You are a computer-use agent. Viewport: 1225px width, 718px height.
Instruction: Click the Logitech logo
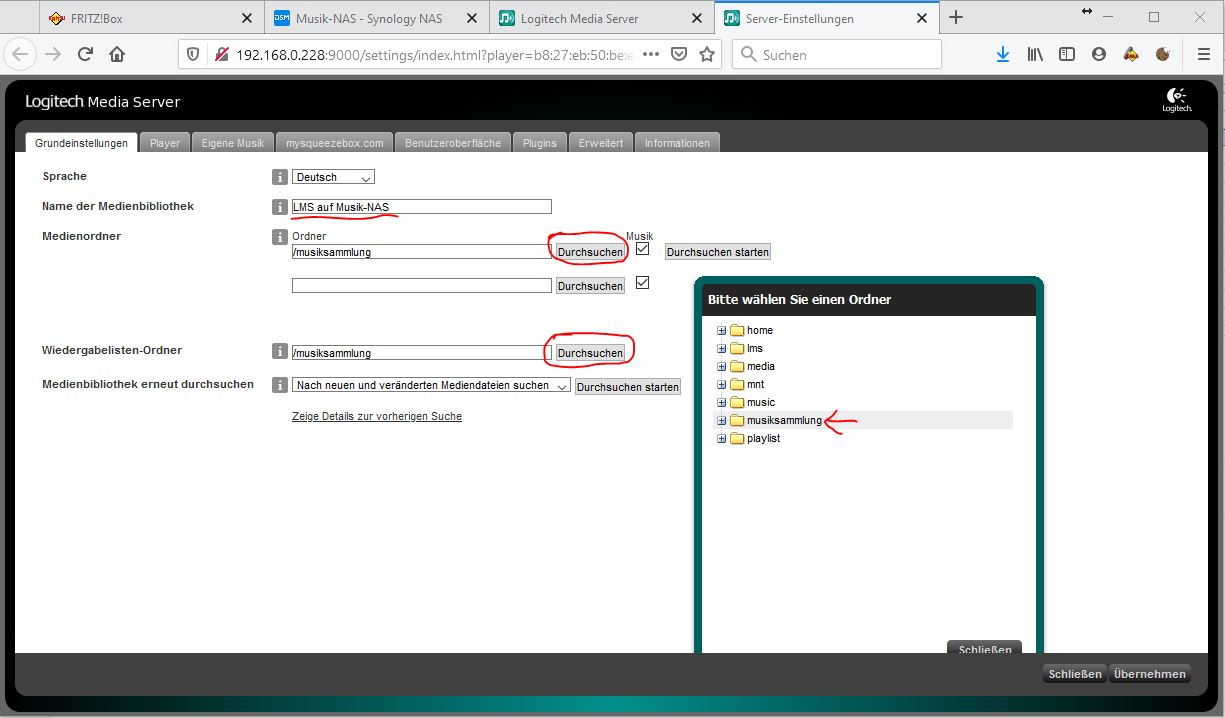1177,100
